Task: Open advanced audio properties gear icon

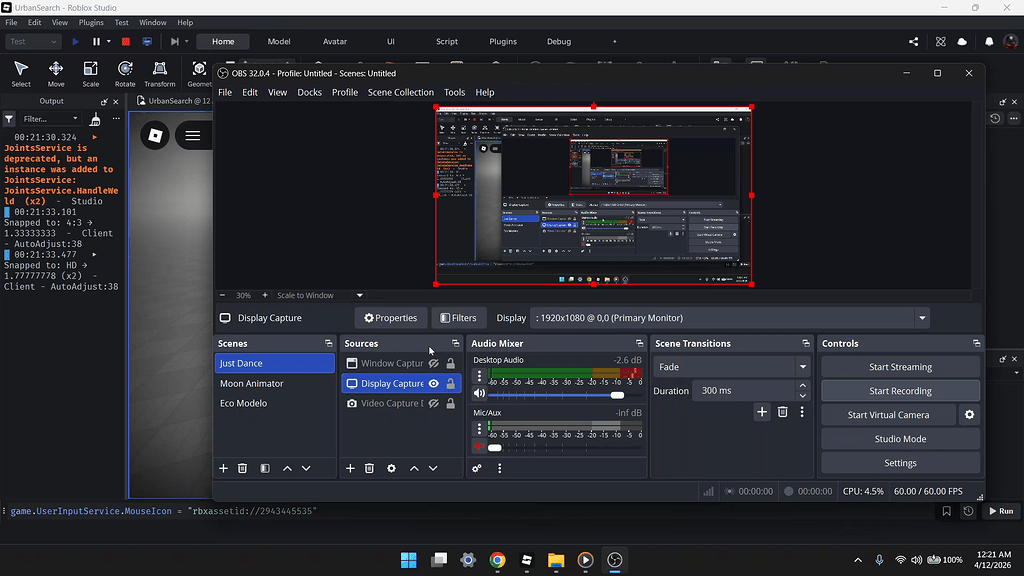Action: click(477, 468)
